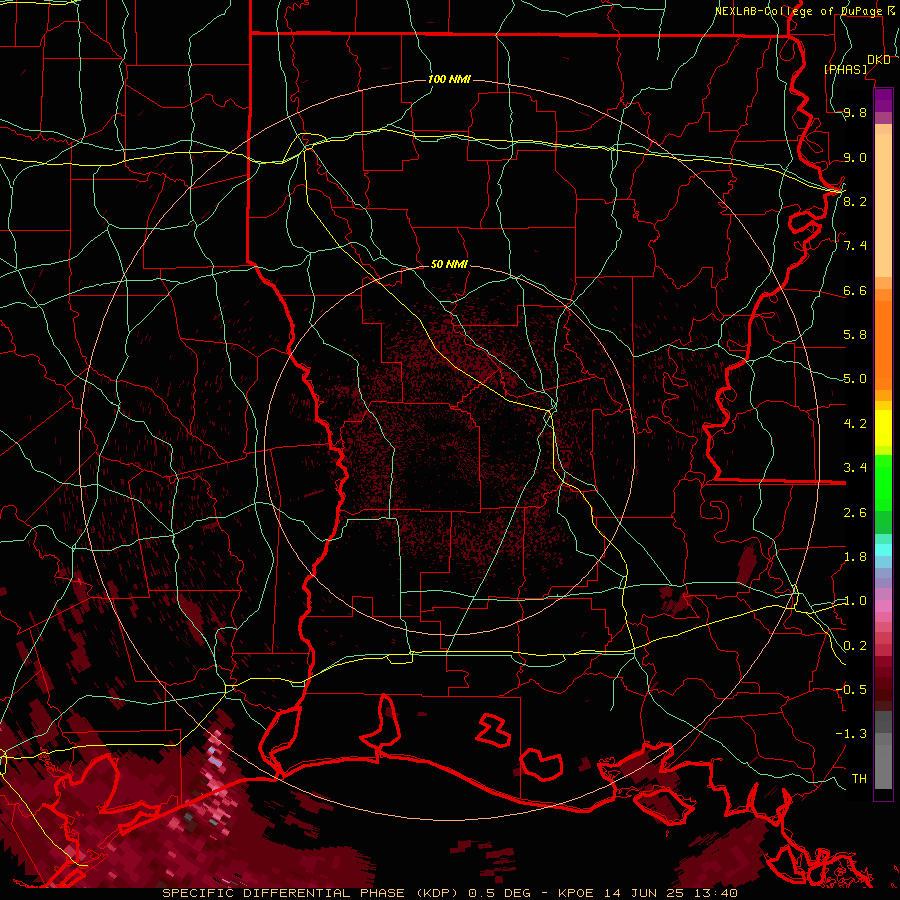
Task: Click the 50 NMI range ring label
Action: (449, 264)
